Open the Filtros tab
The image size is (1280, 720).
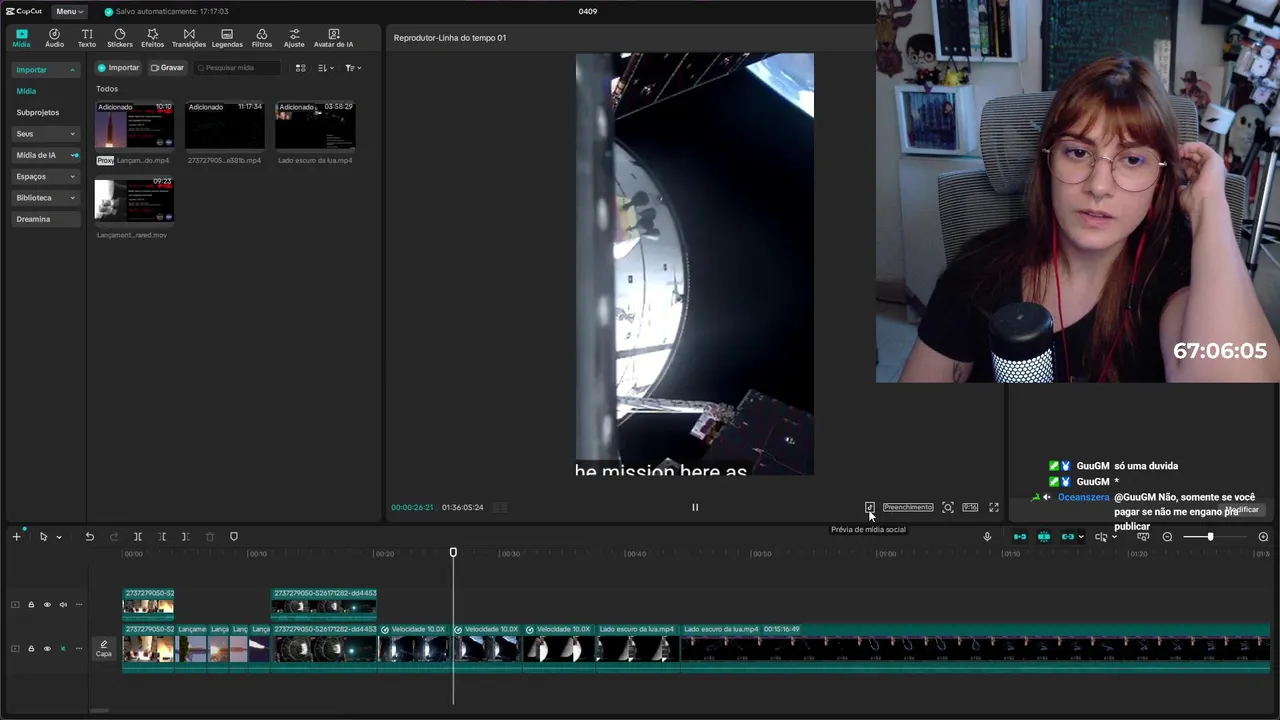[262, 38]
